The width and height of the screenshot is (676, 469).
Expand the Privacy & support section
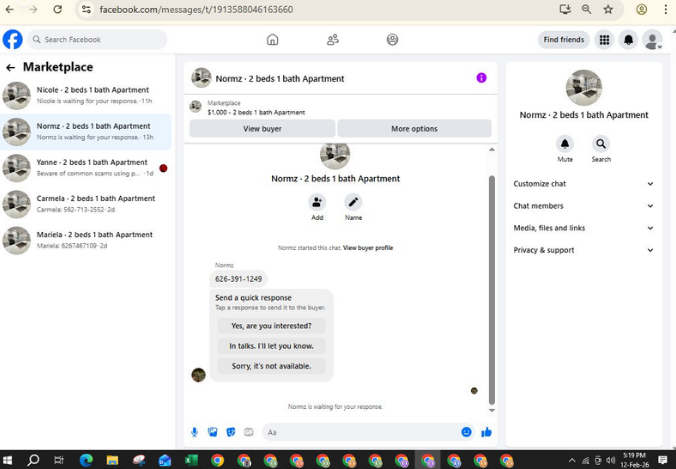(x=583, y=250)
